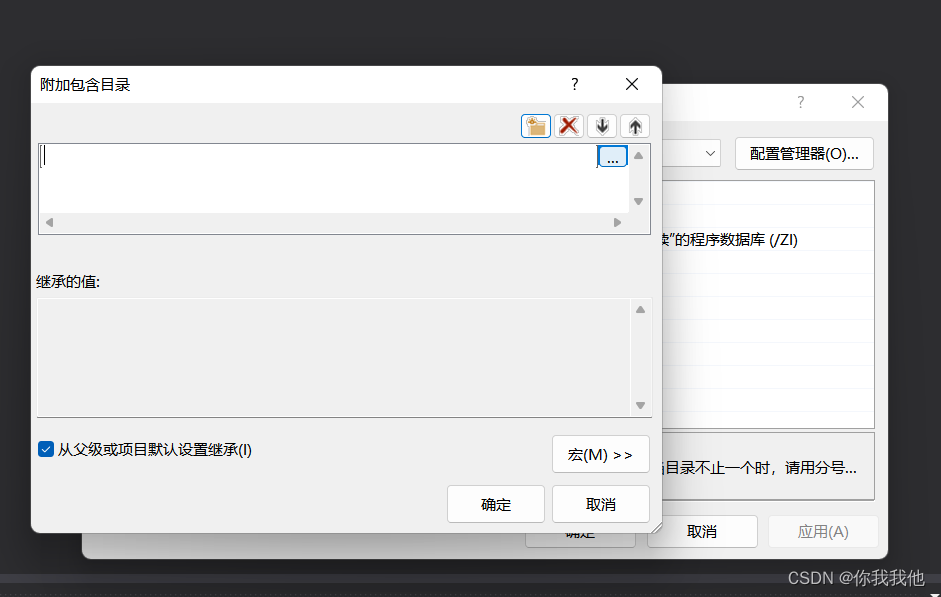
Task: Move the selected directory entry down
Action: click(x=602, y=126)
